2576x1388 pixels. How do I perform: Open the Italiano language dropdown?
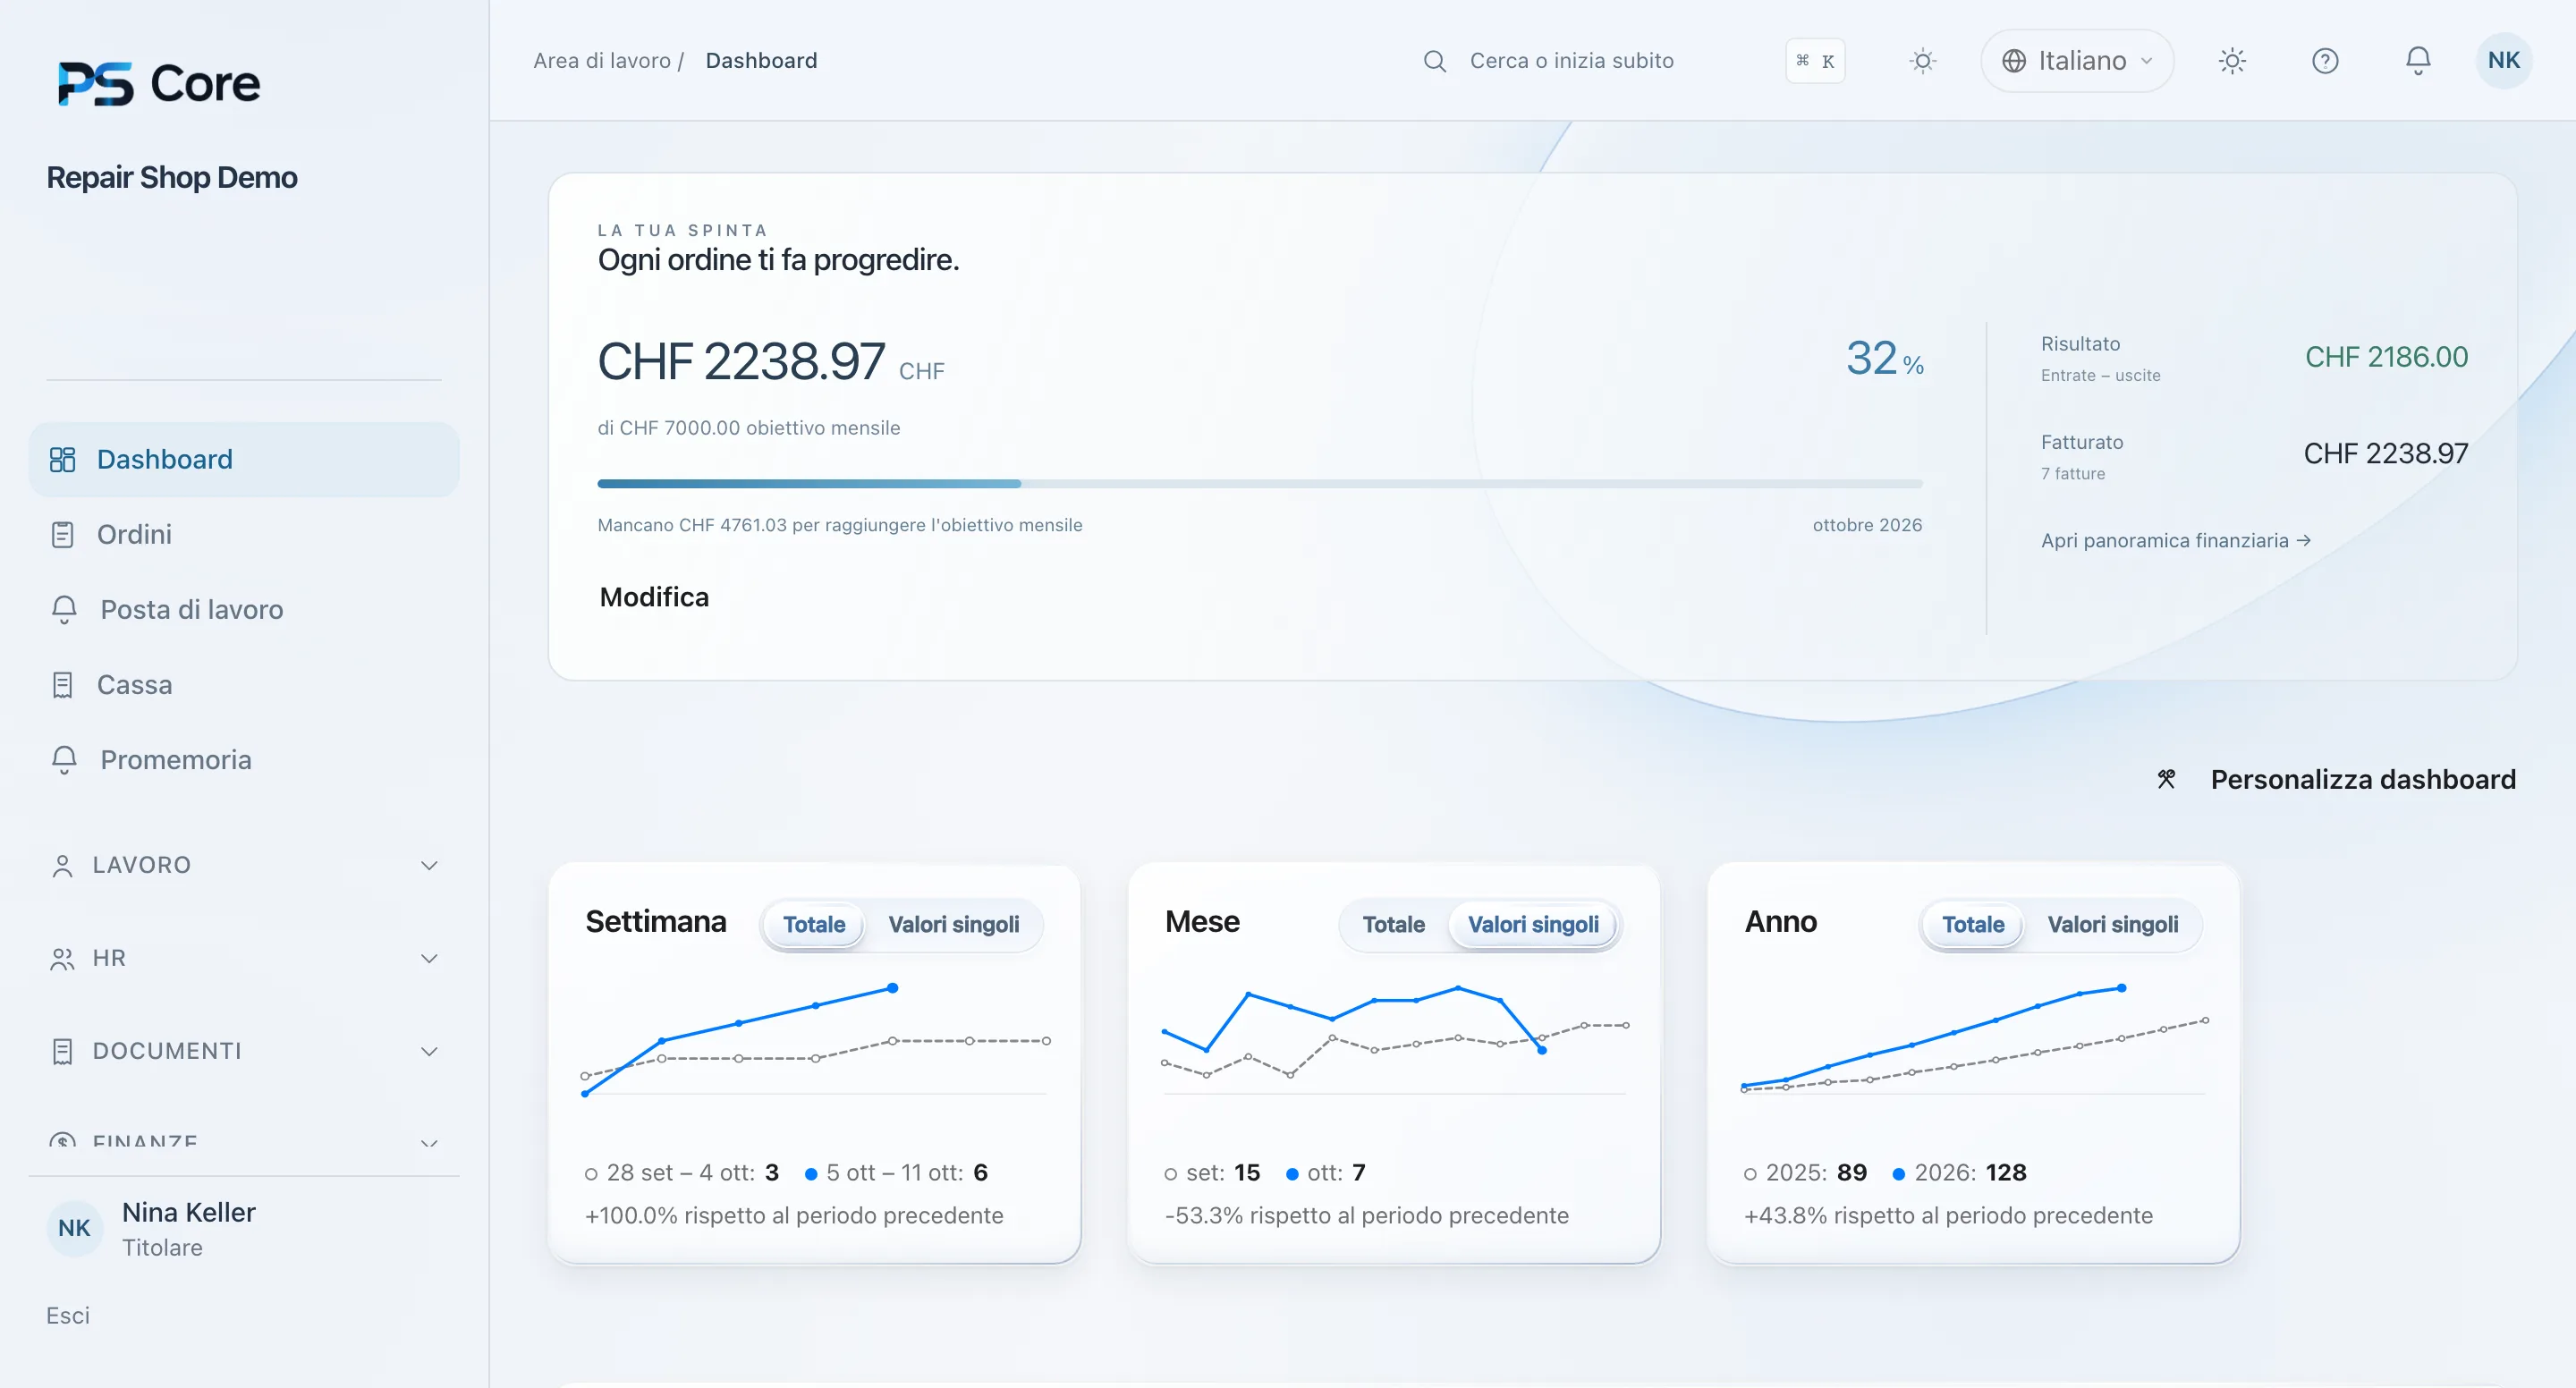[2077, 61]
